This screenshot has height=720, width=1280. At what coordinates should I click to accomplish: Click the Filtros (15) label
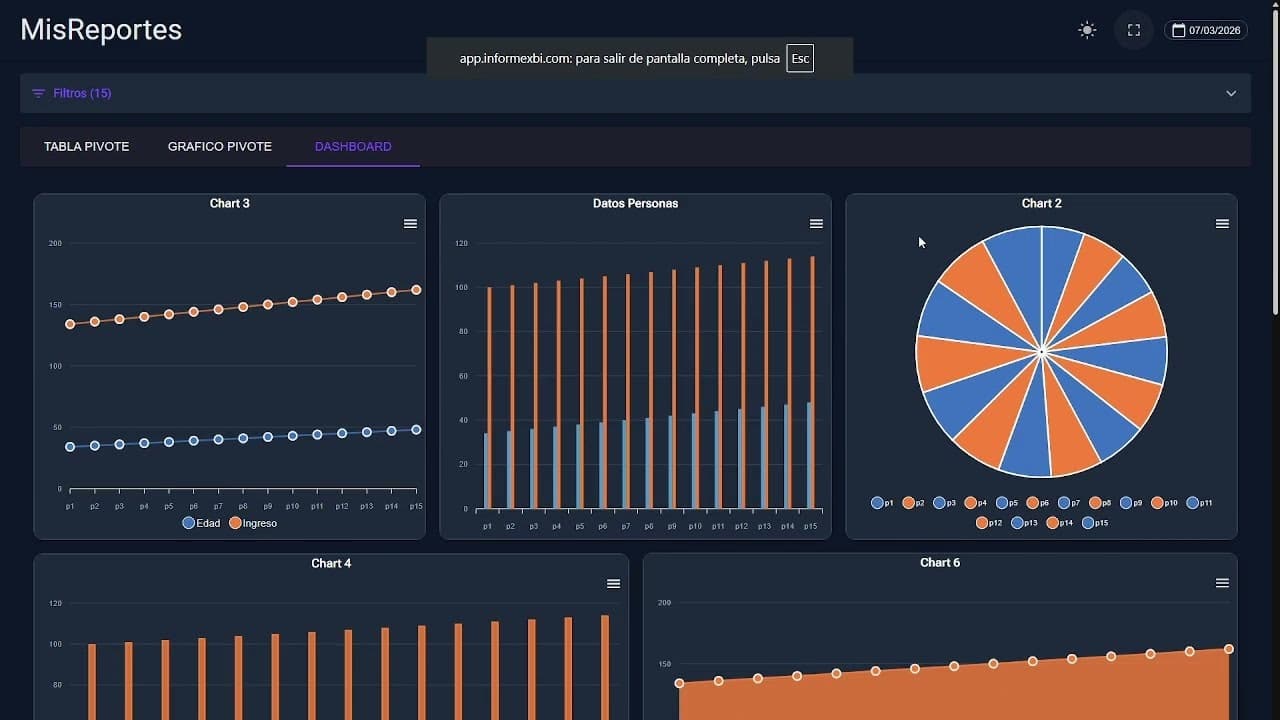click(80, 93)
